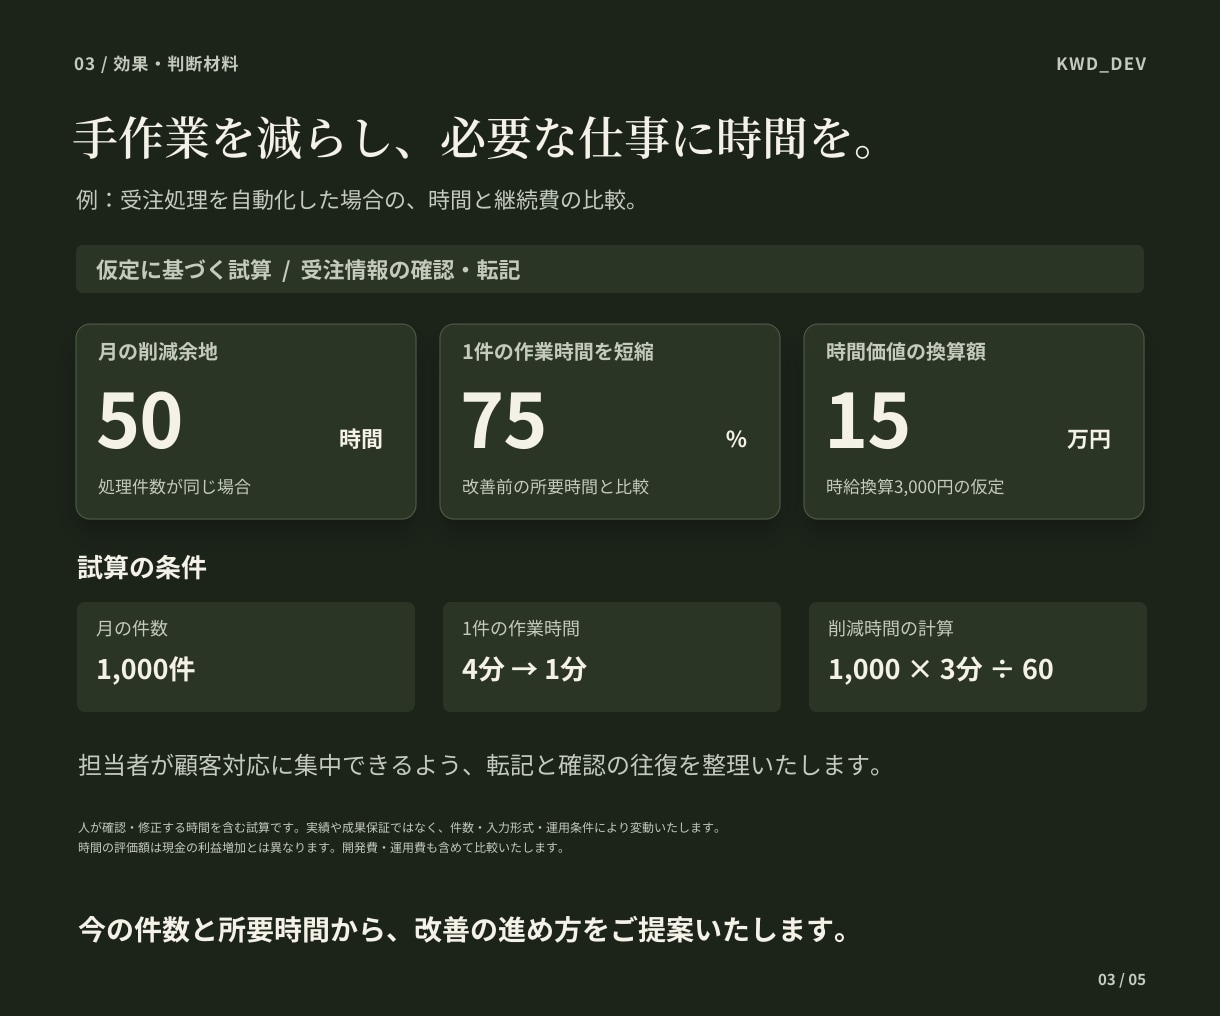Screen dimensions: 1220x1016
Task: Click the fine print line starting 時間の評価額は現金
Action: pyautogui.click(x=322, y=848)
